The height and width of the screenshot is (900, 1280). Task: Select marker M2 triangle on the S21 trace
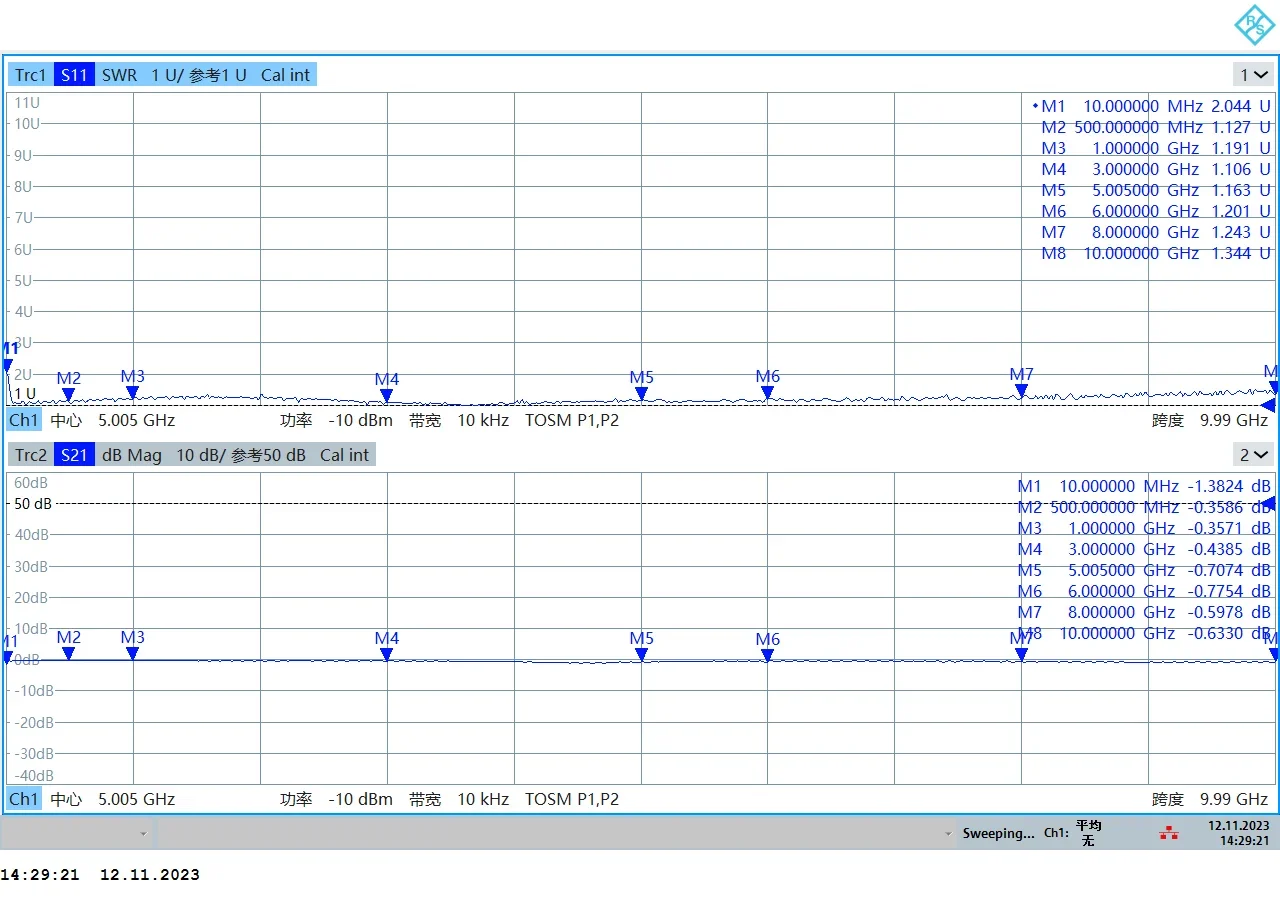click(68, 654)
